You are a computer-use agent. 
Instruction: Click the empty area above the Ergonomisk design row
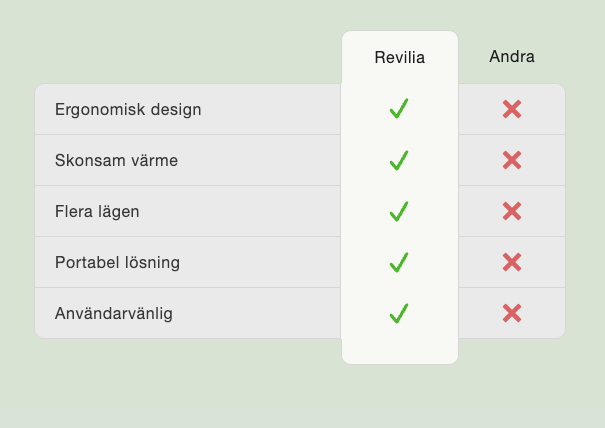180,60
